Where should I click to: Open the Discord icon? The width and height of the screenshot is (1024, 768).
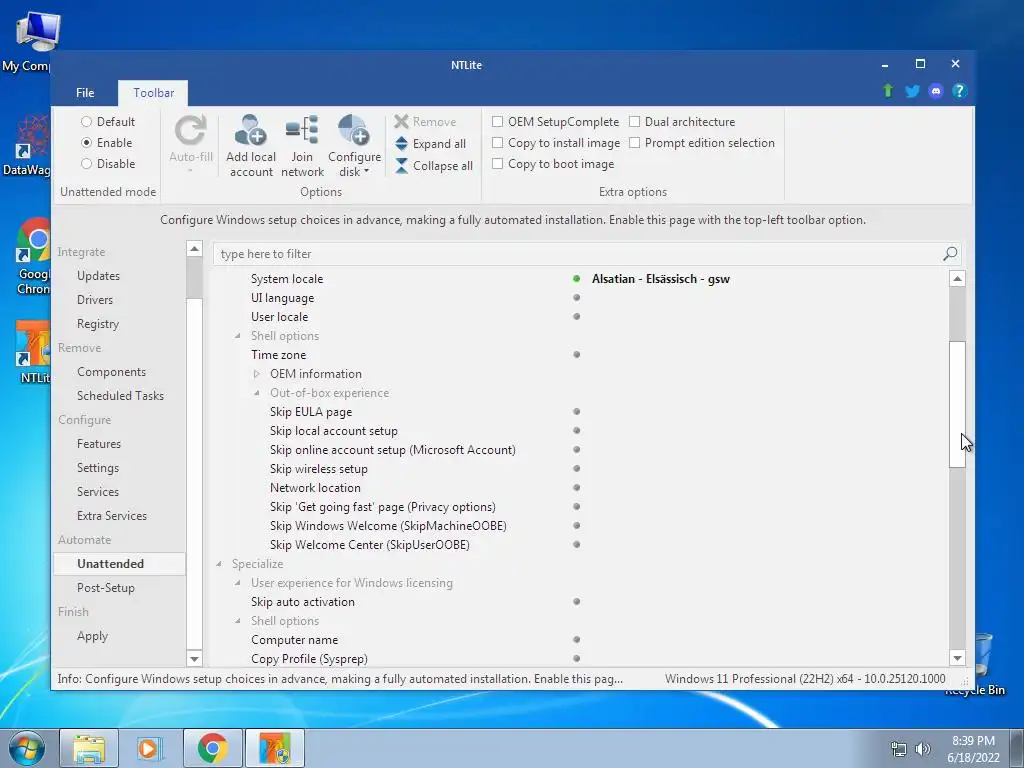(936, 91)
